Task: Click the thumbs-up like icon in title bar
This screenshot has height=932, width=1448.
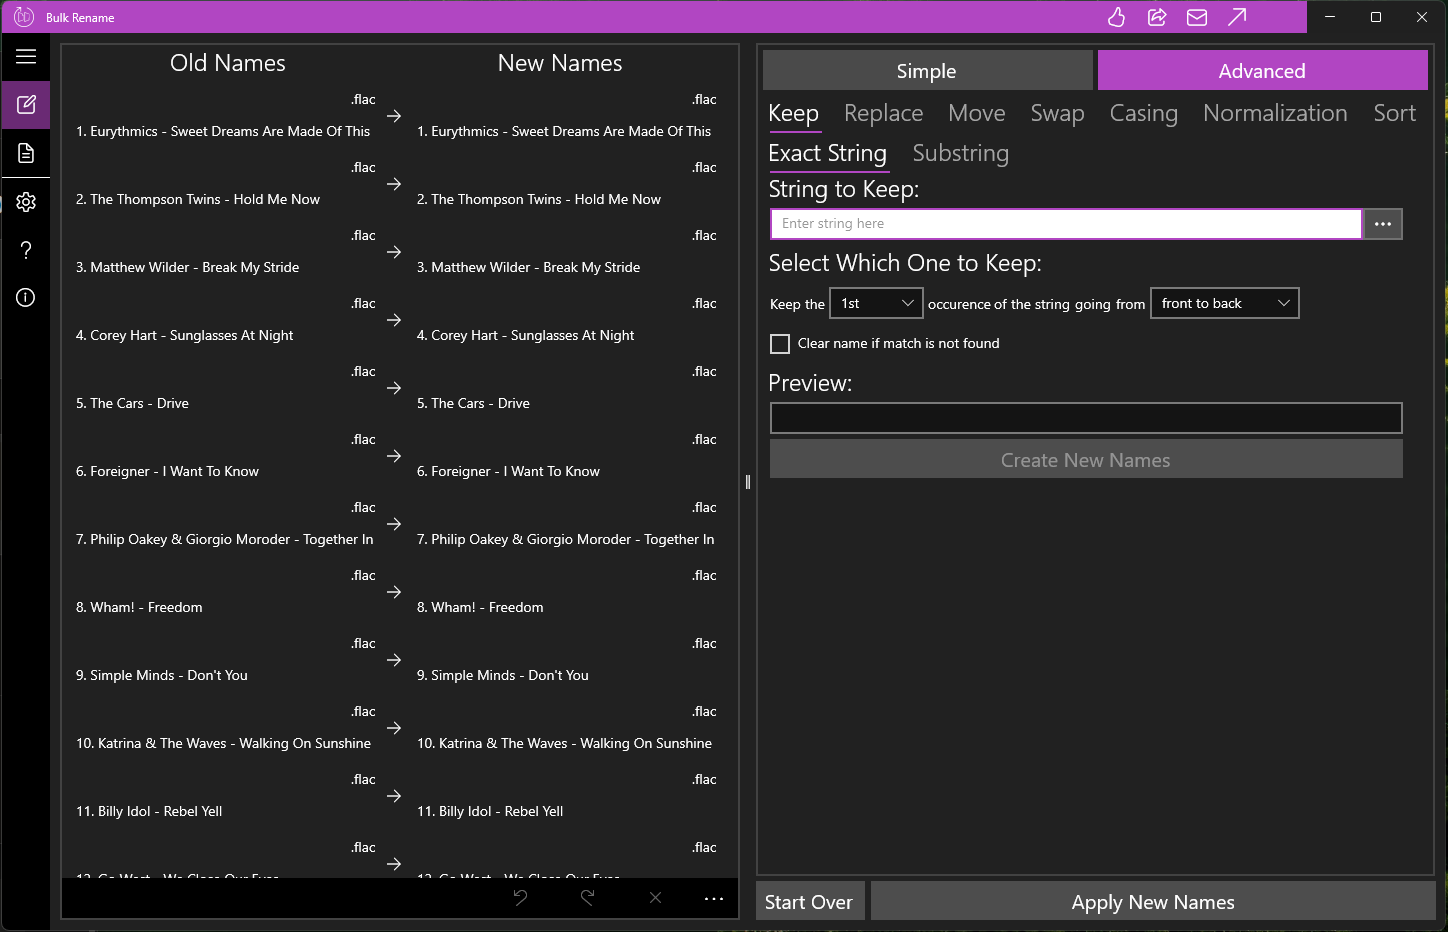Action: click(1117, 17)
